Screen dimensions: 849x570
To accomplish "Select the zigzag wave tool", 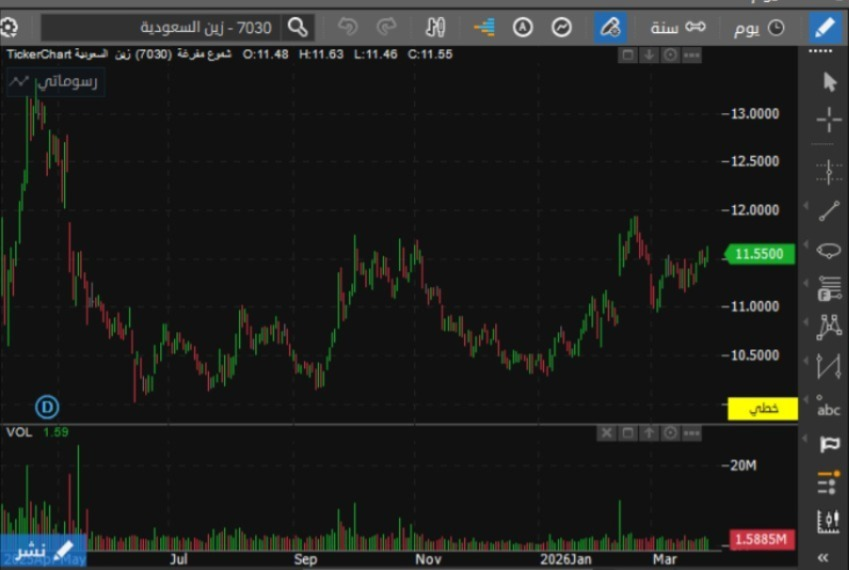I will coord(829,366).
